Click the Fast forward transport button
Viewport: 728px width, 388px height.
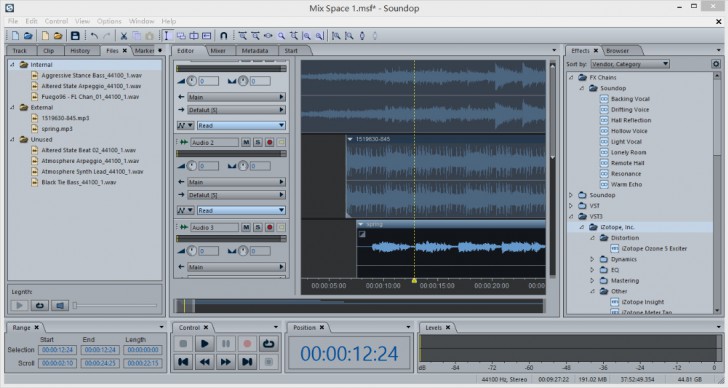pos(226,362)
